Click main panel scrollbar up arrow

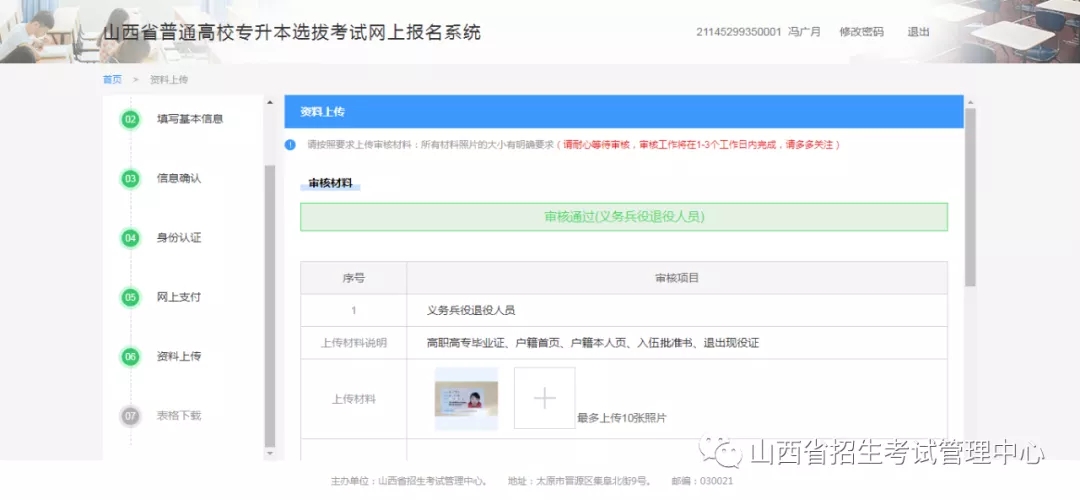[x=970, y=103]
